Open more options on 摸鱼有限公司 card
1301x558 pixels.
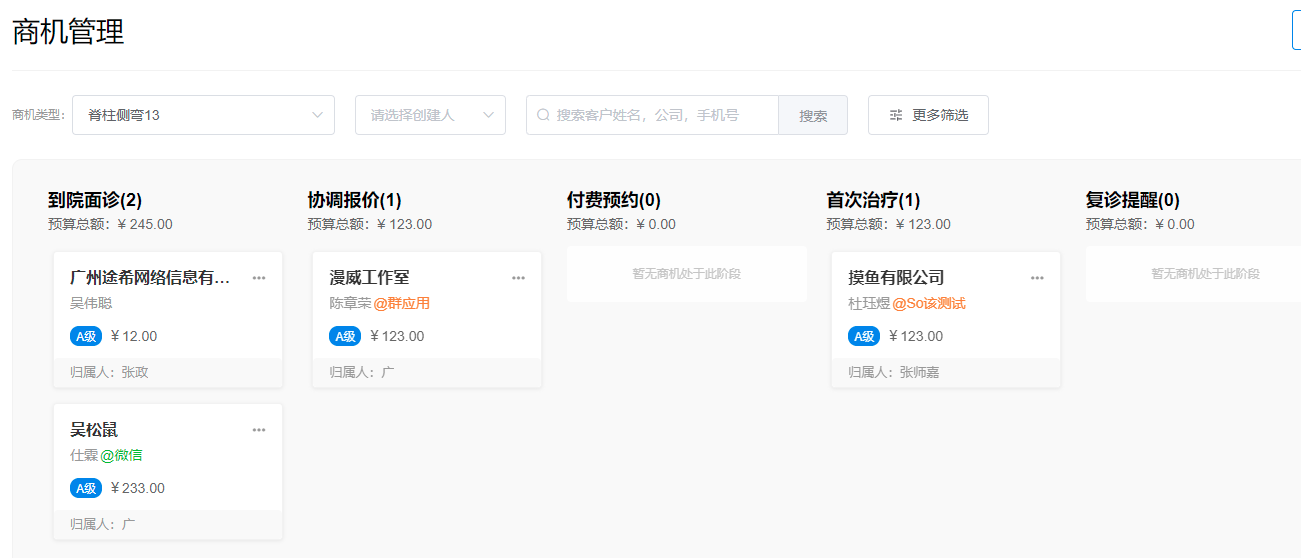[x=1037, y=278]
